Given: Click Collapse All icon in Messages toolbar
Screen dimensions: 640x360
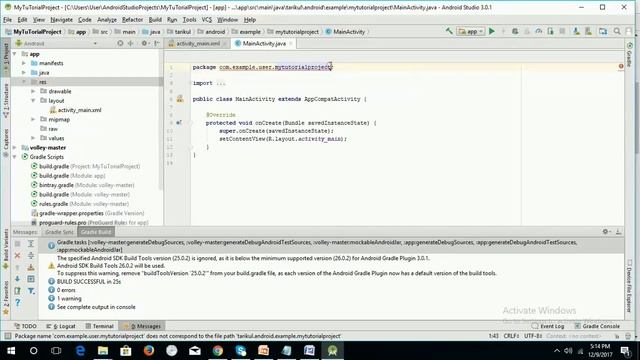Looking at the screenshot, I should pyautogui.click(x=31, y=256).
